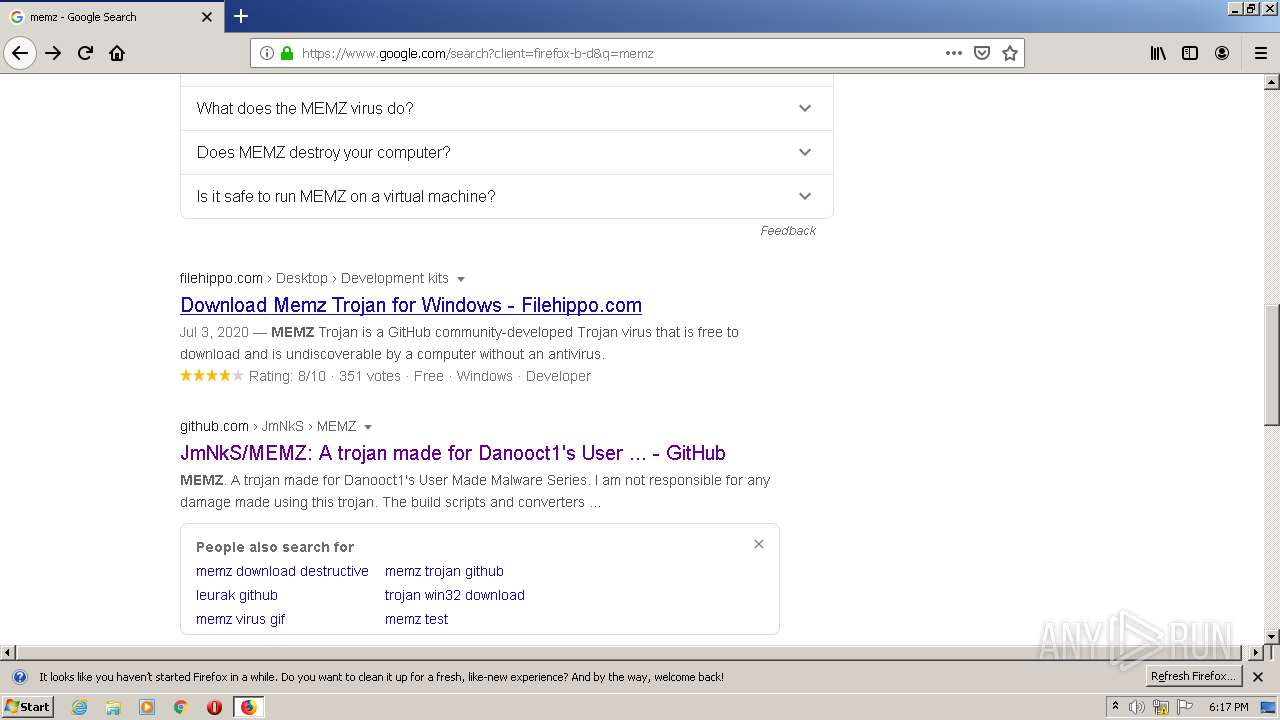Open the Firefox hamburger menu
This screenshot has width=1280, height=720.
(x=1260, y=53)
